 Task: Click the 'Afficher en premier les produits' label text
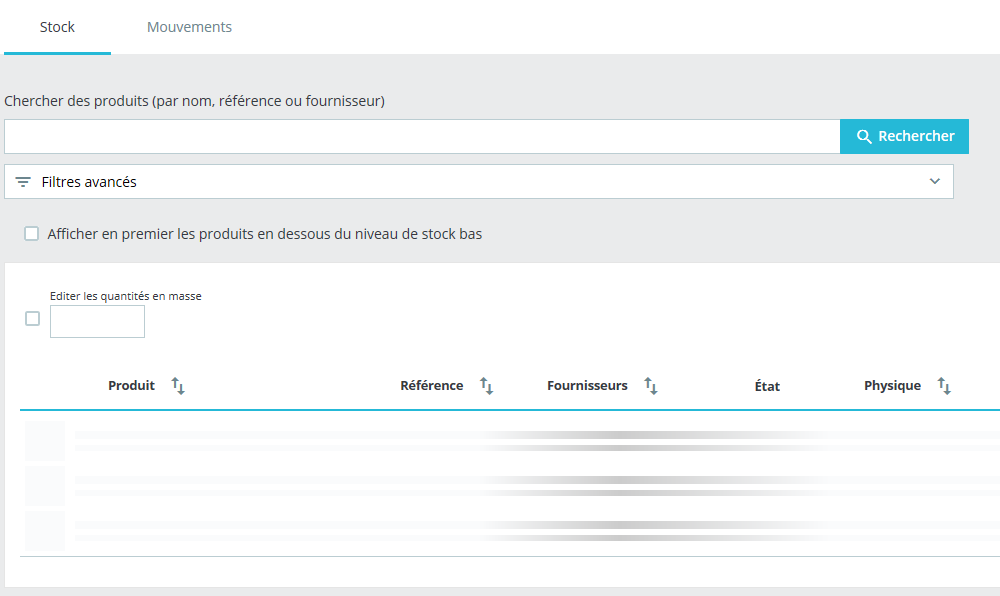(265, 234)
